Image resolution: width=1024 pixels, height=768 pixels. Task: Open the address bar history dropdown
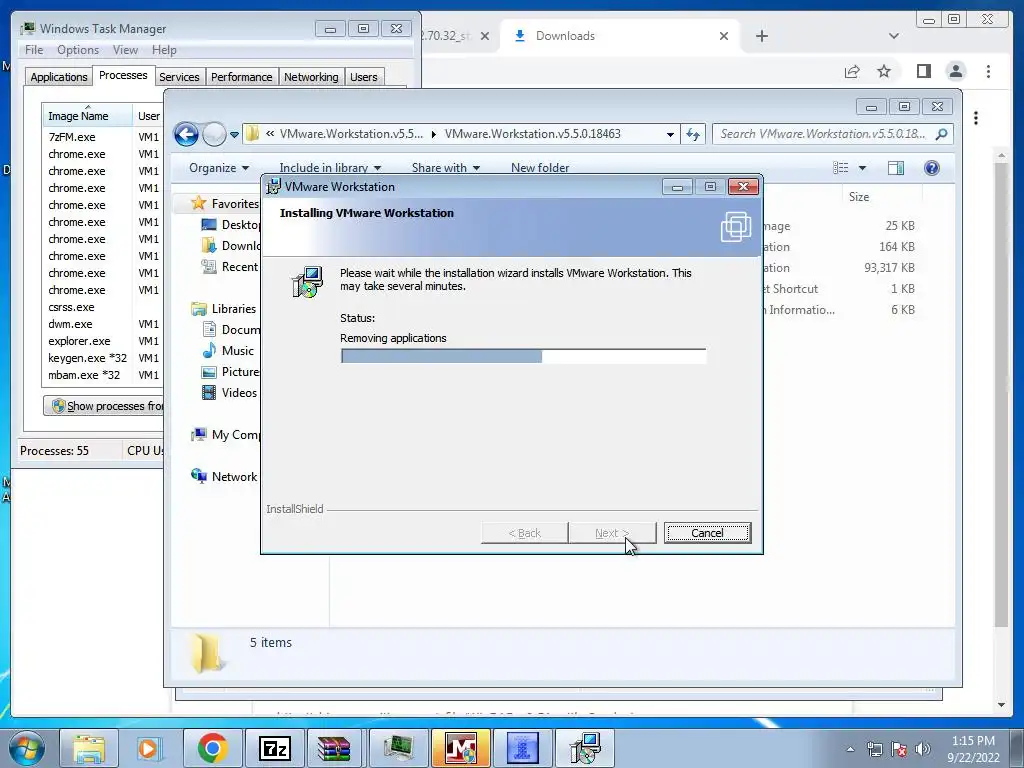point(670,135)
